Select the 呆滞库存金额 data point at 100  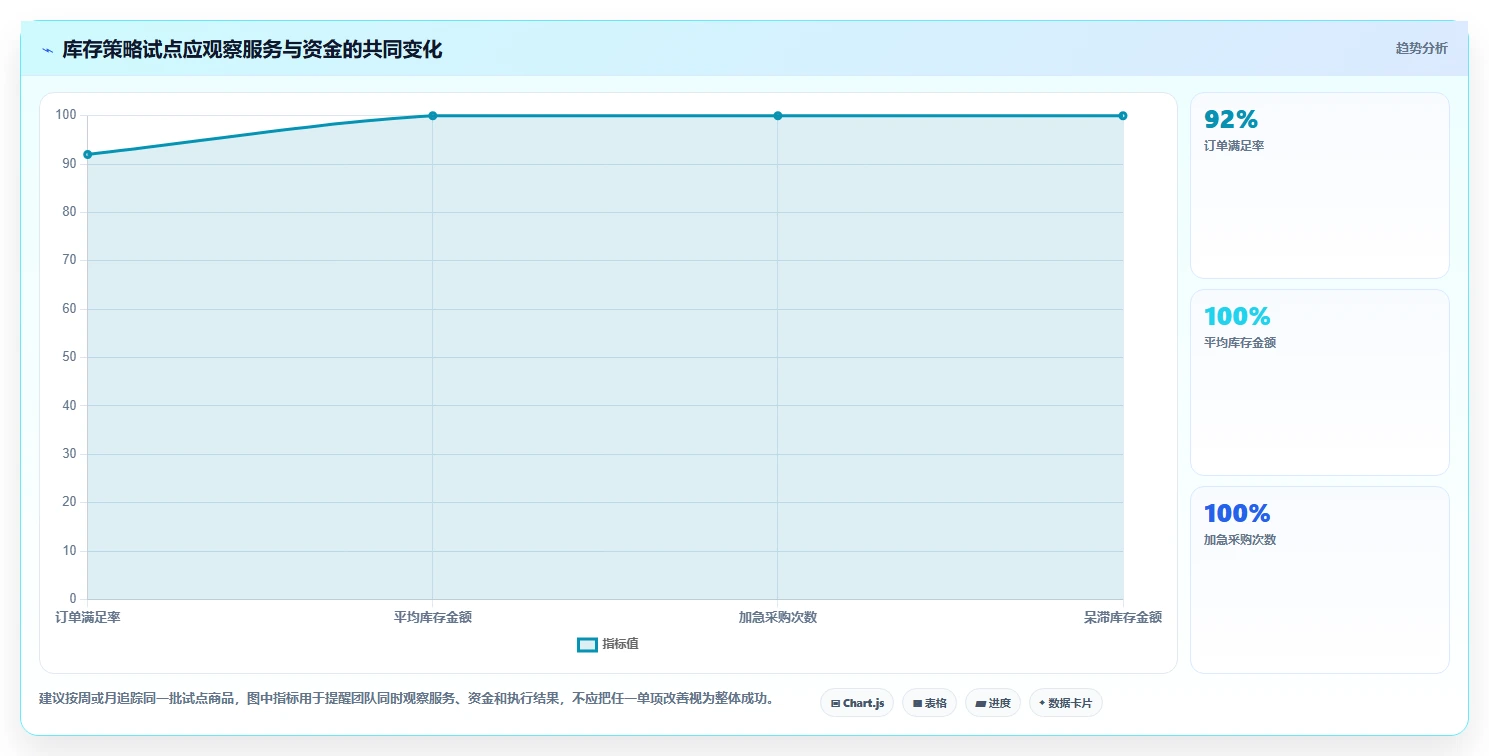coord(1123,116)
